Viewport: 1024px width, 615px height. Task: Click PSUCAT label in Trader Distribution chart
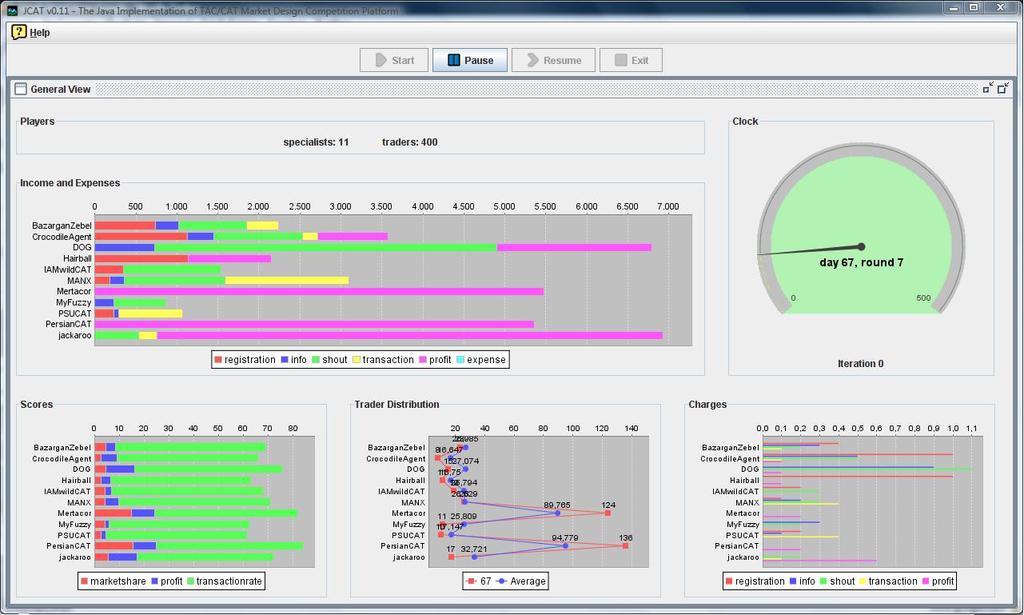(408, 535)
